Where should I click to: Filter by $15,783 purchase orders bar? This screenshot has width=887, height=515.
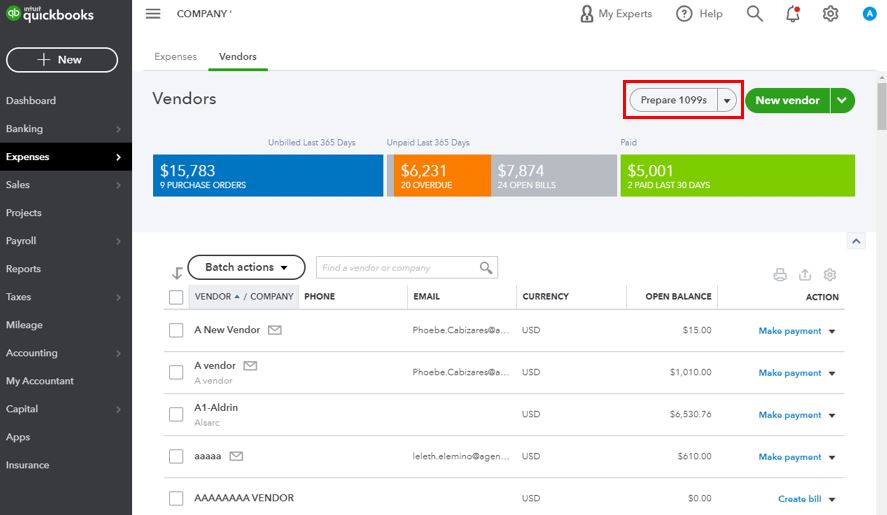268,175
